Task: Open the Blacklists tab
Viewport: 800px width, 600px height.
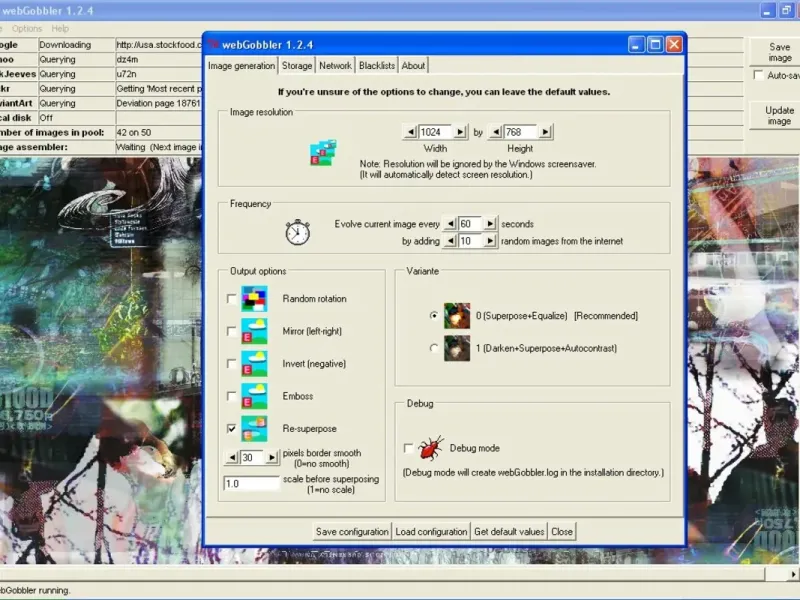Action: tap(376, 66)
